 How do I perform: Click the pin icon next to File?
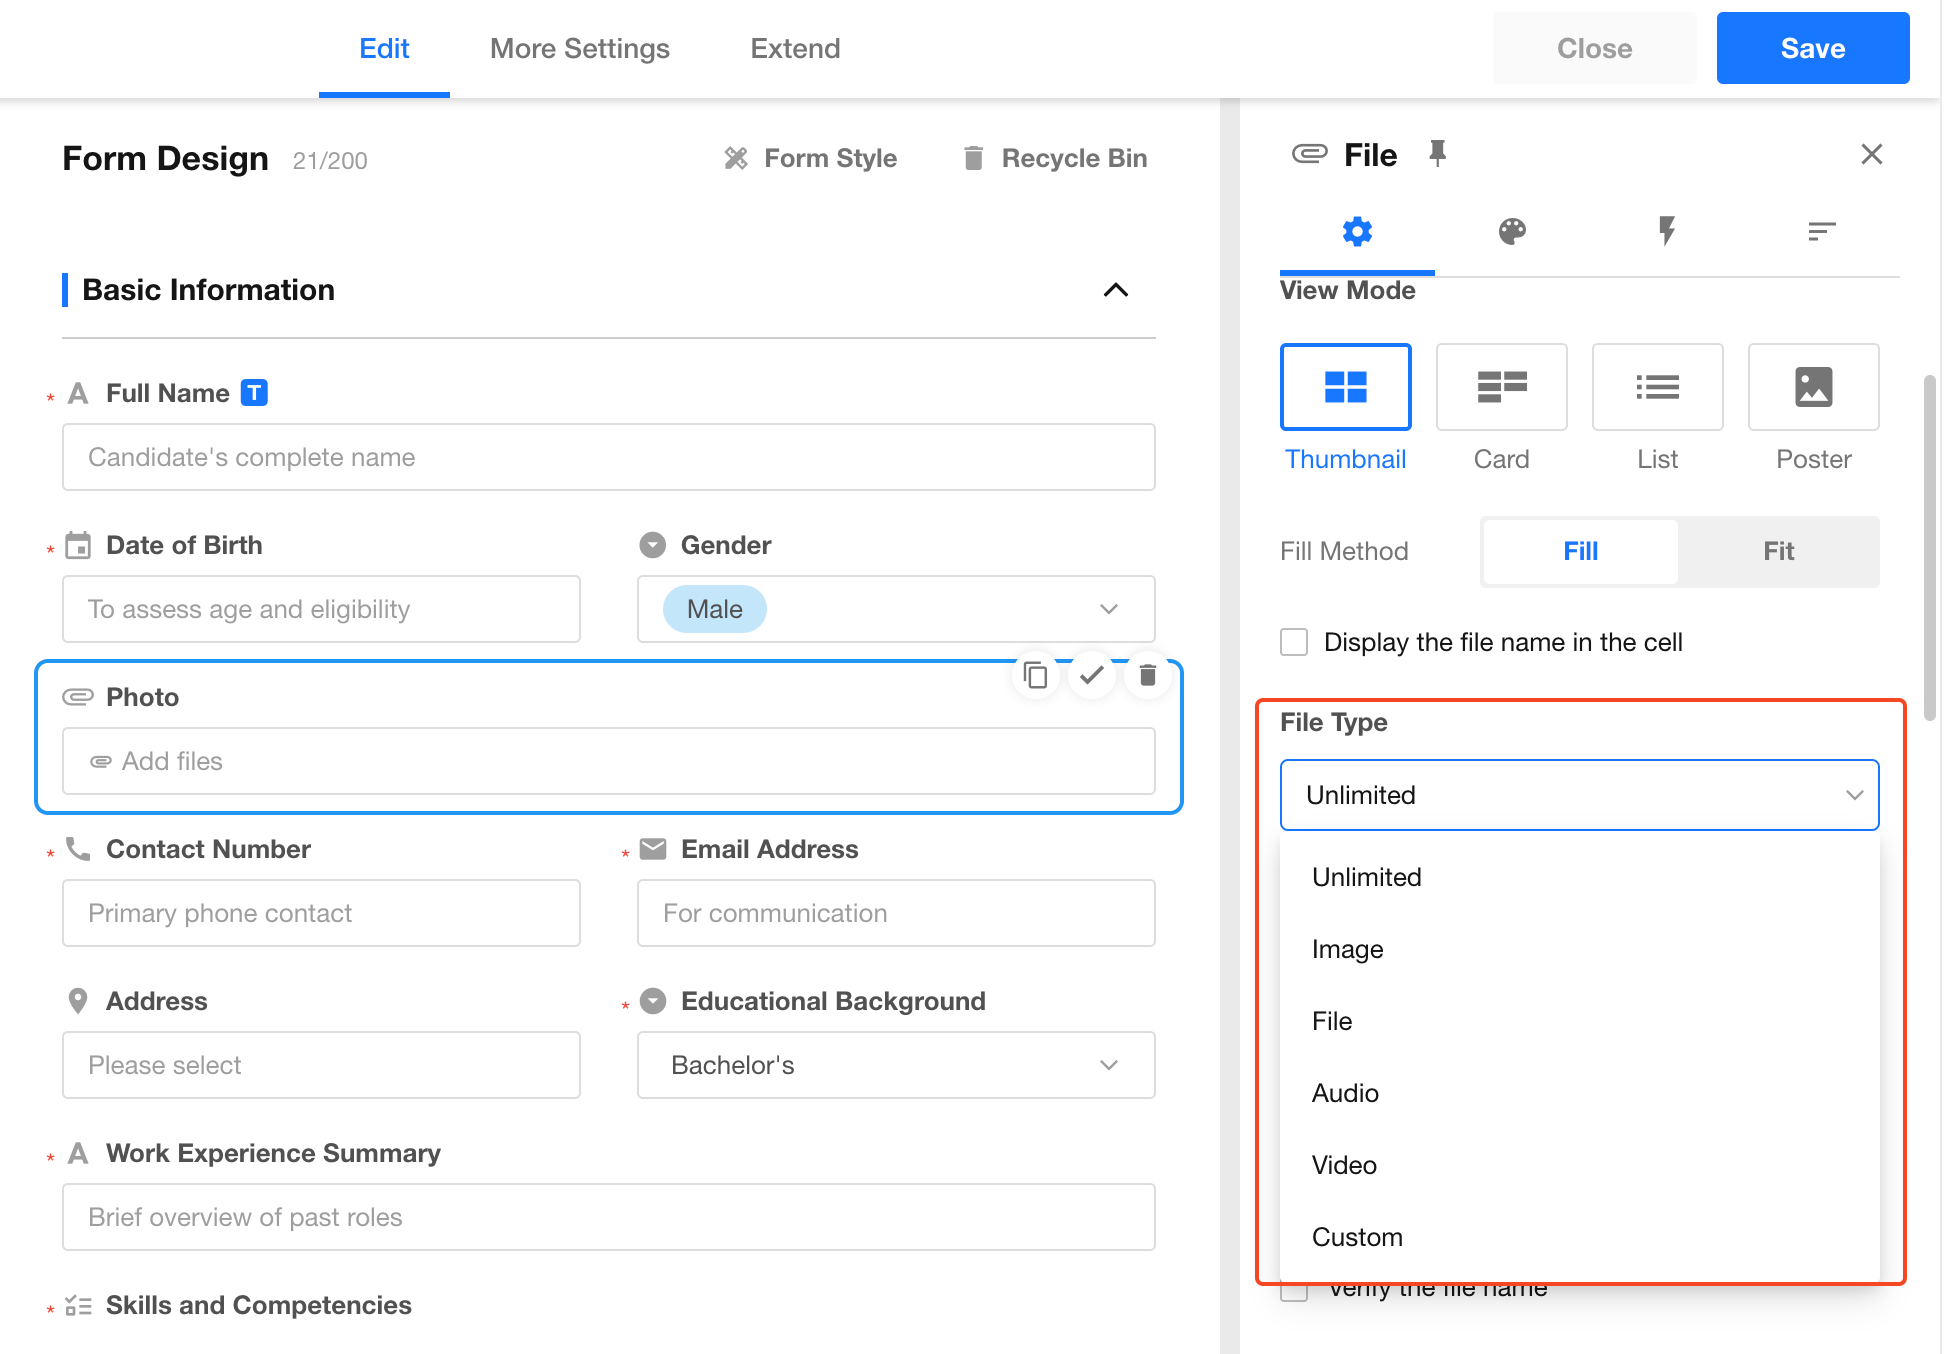coord(1437,154)
